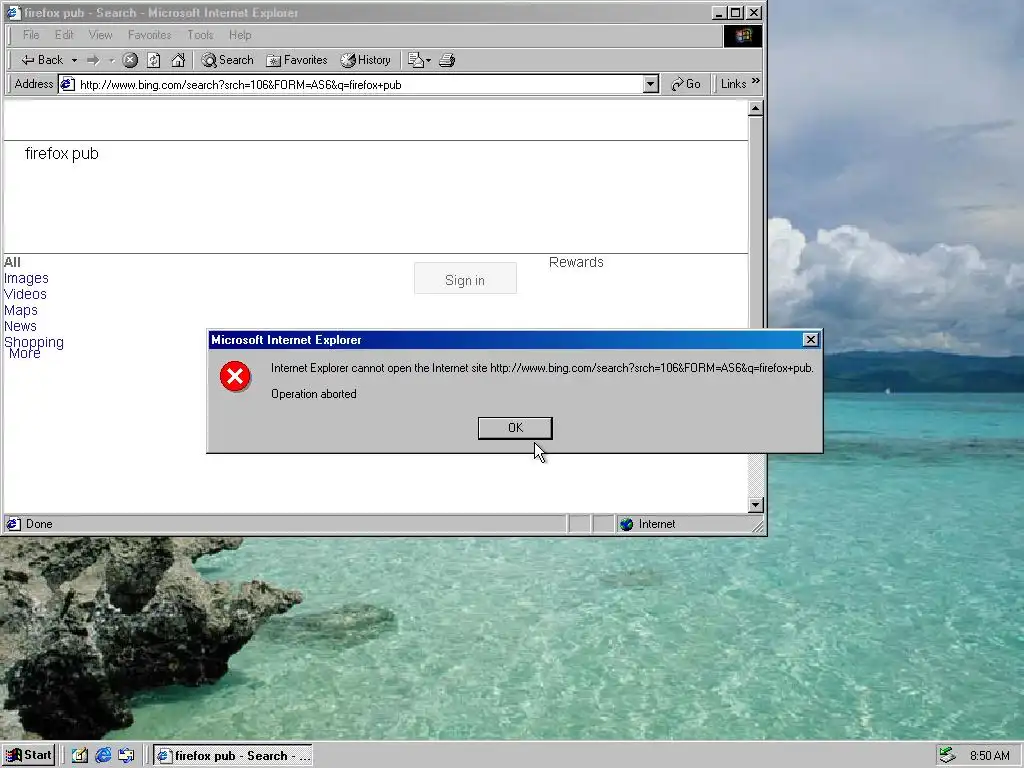Image resolution: width=1024 pixels, height=768 pixels.
Task: Click the page icon in the Address bar
Action: pyautogui.click(x=67, y=84)
